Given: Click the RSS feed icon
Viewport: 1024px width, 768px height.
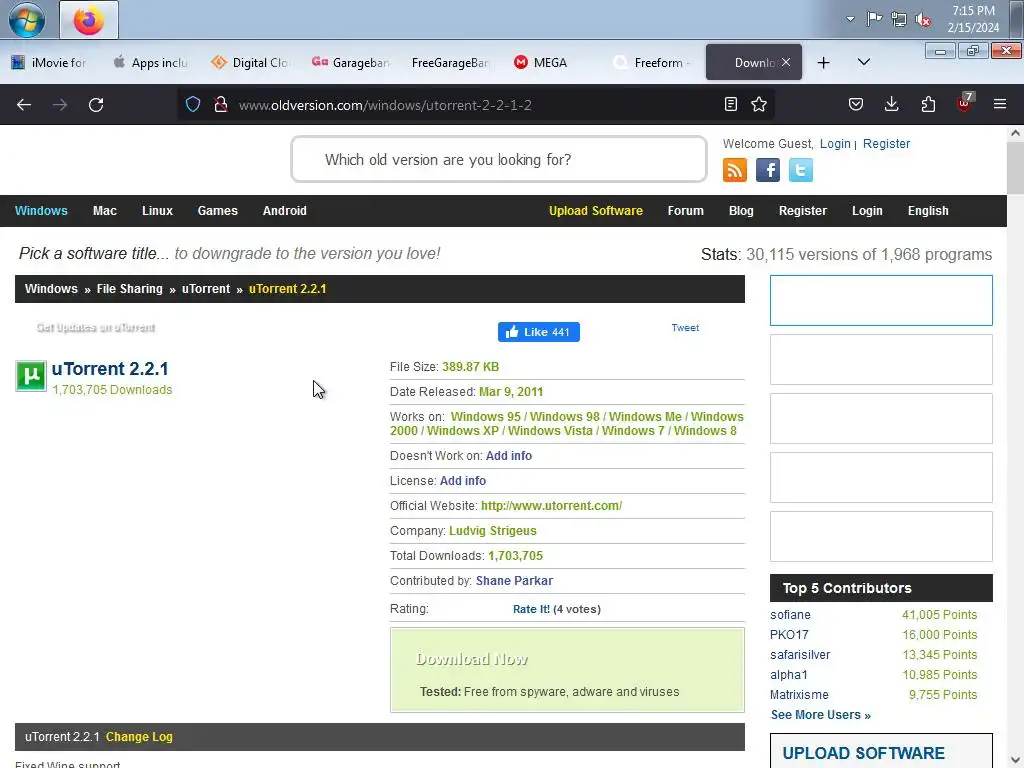Looking at the screenshot, I should point(735,170).
